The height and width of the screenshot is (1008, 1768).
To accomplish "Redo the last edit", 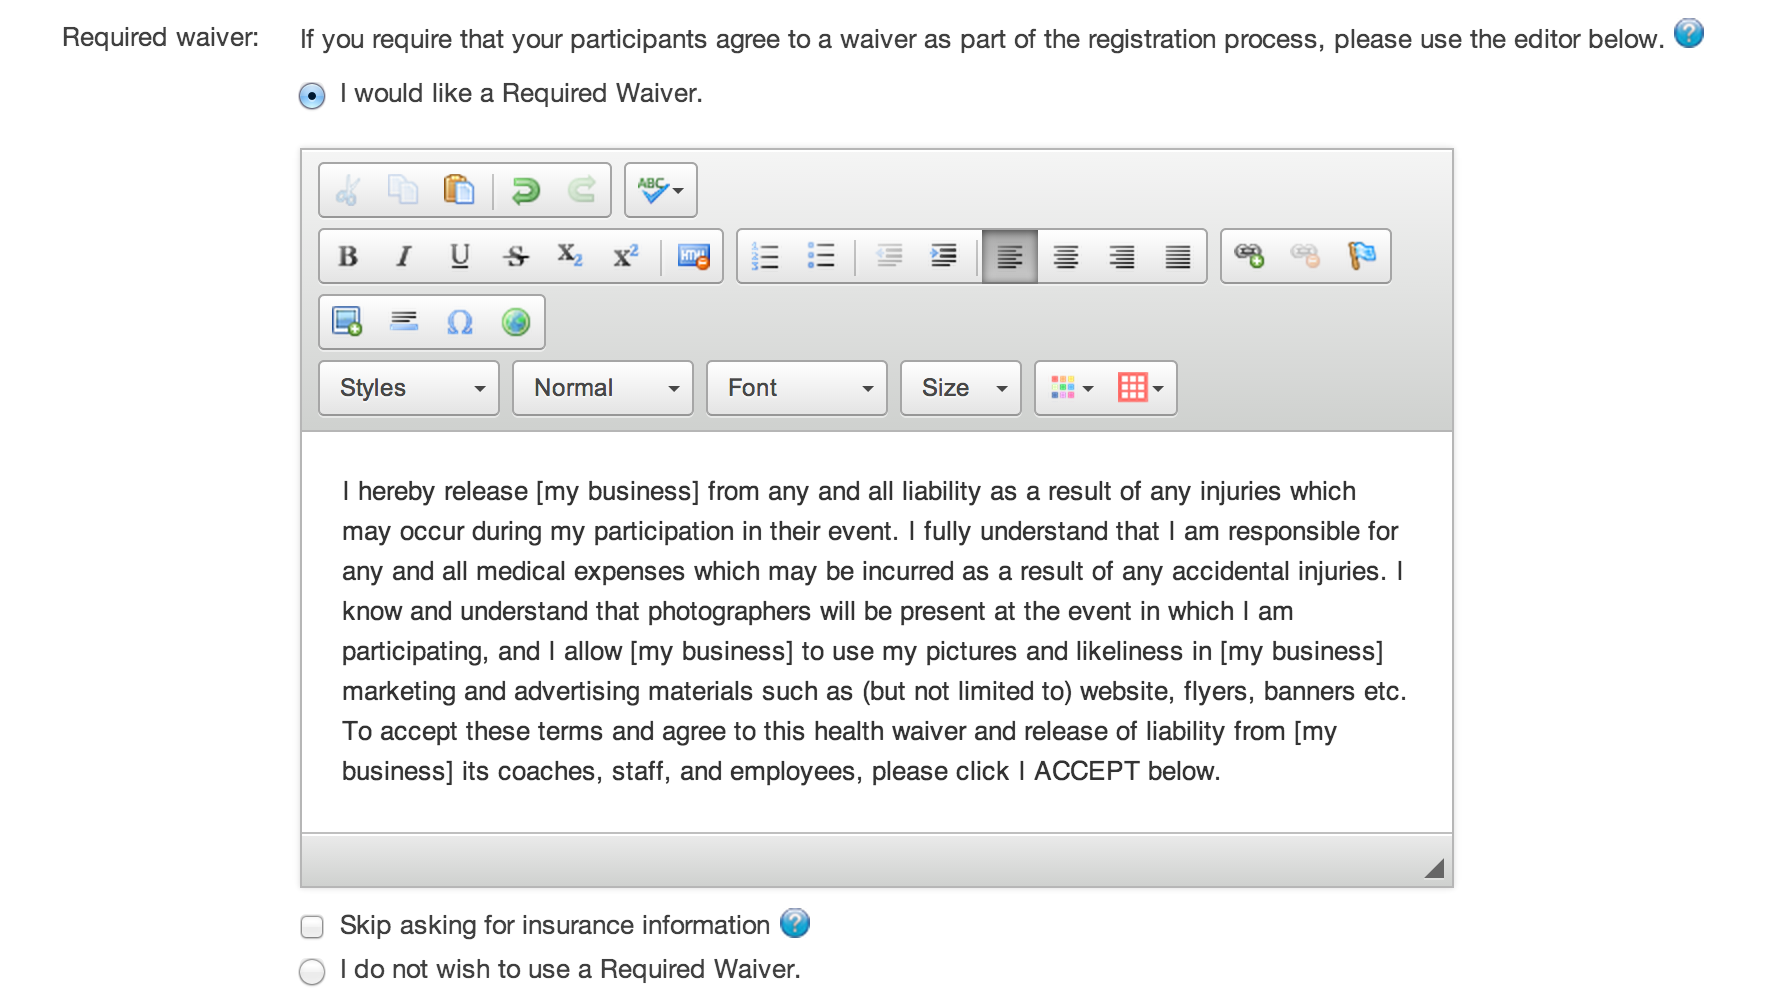I will coord(581,190).
